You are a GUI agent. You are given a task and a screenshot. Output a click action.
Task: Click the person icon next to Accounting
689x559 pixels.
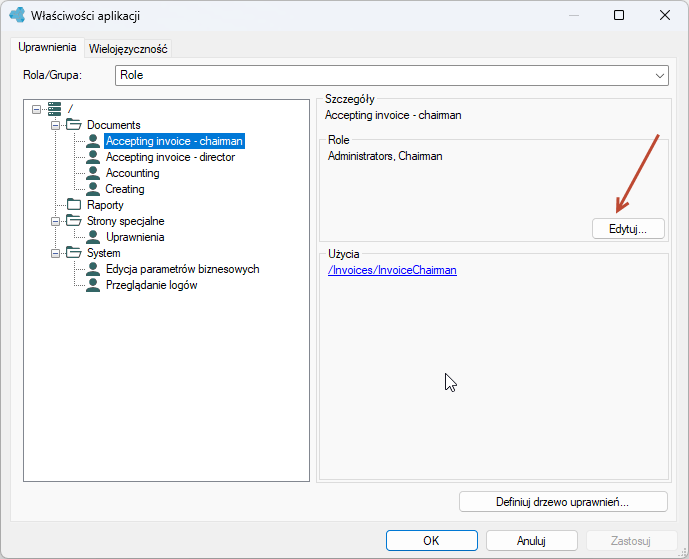click(x=93, y=173)
